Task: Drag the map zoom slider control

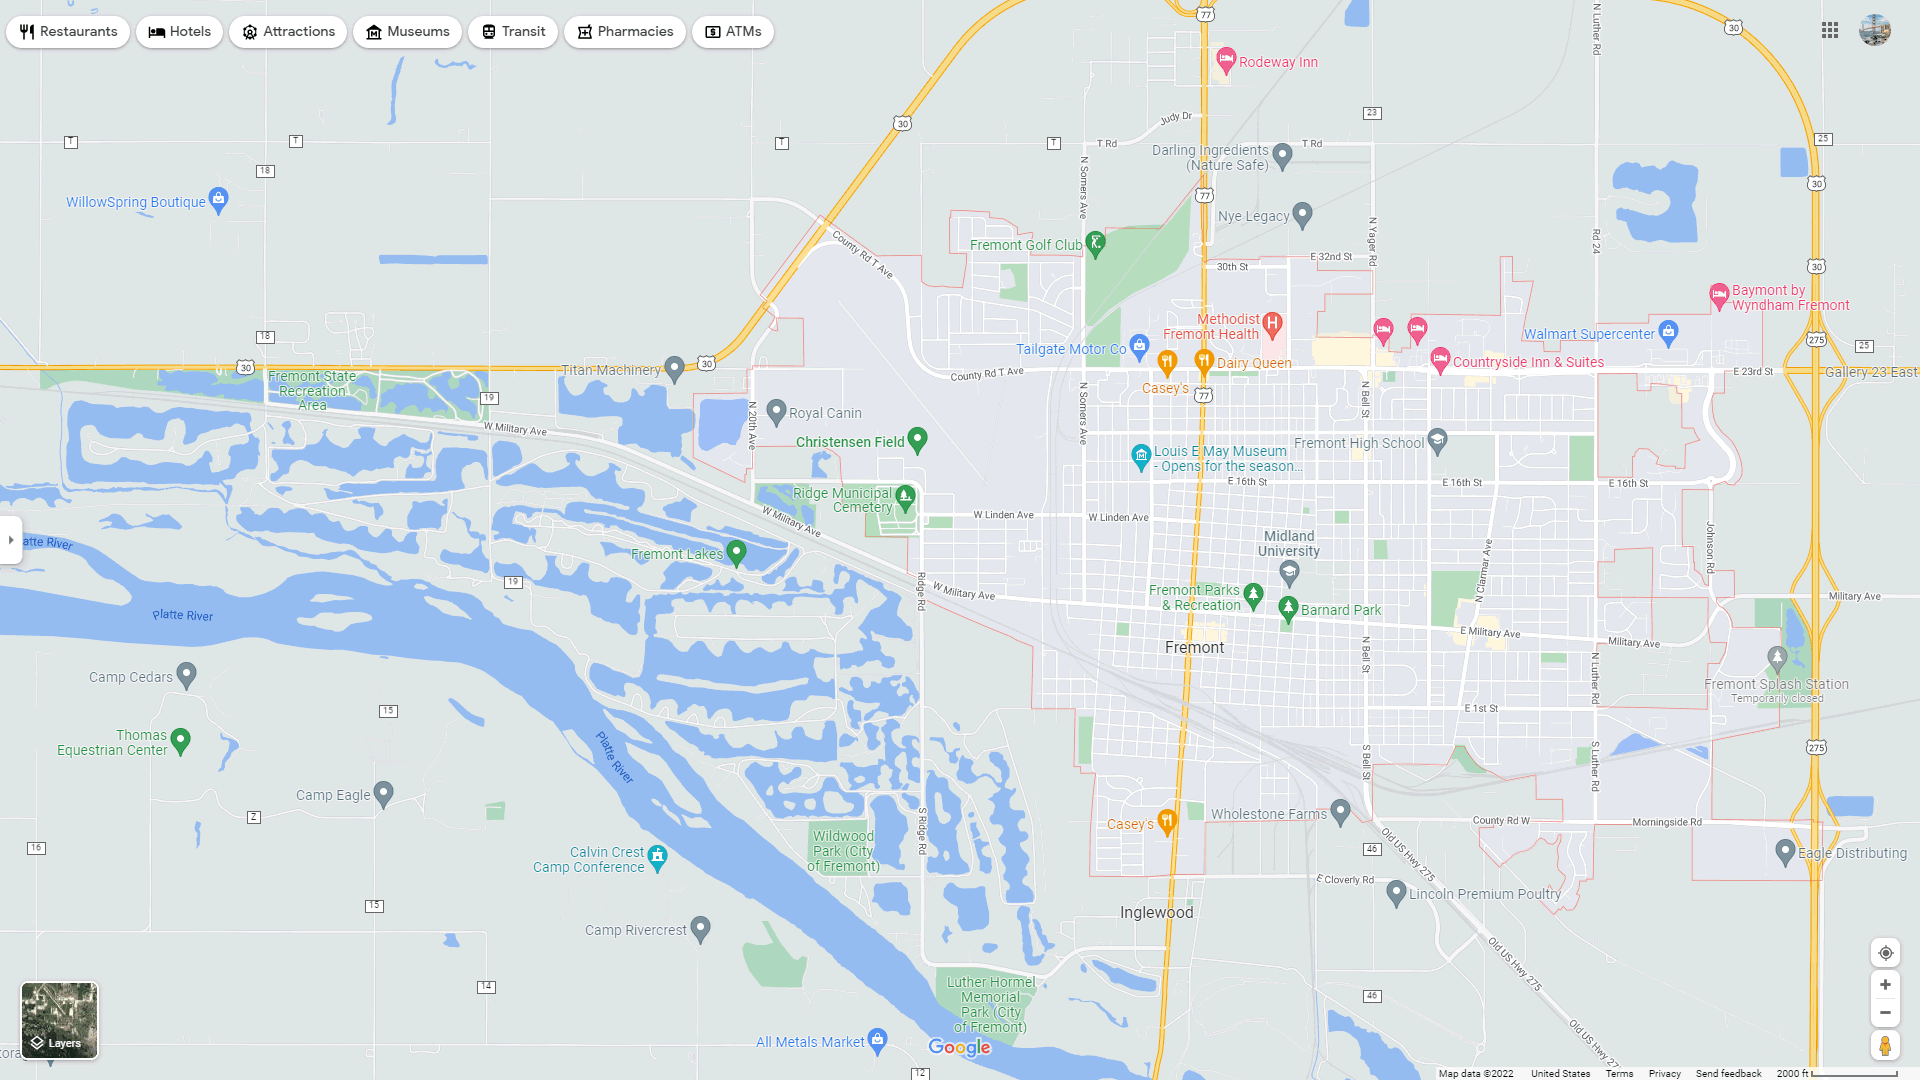Action: tap(1888, 998)
